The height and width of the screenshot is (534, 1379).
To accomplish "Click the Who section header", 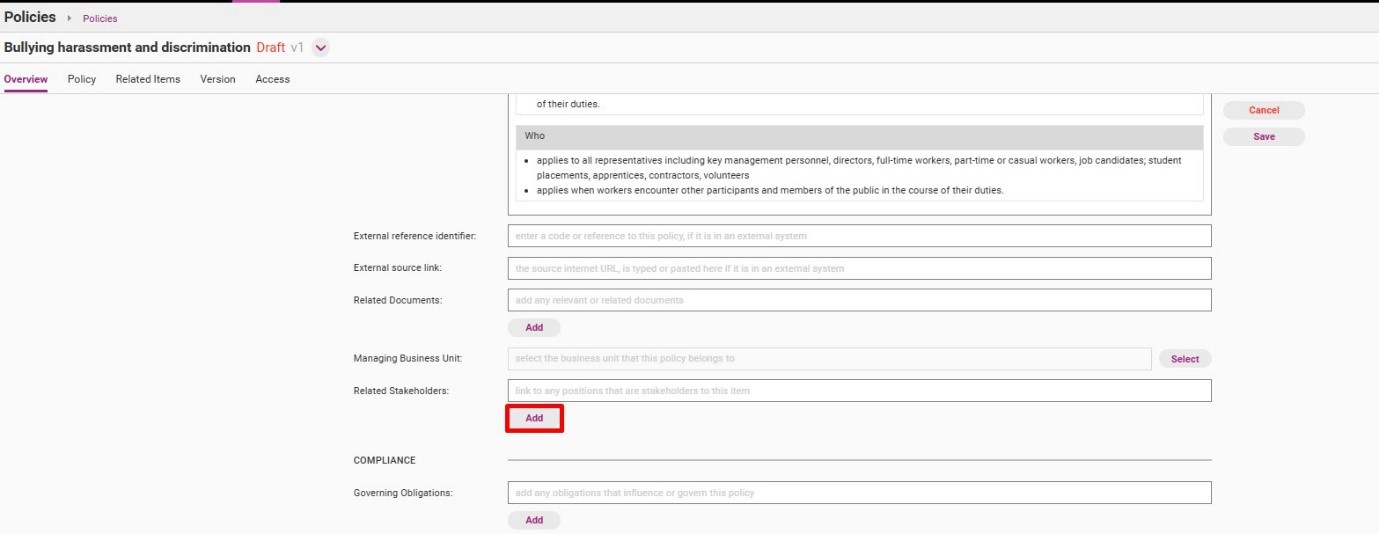I will pos(860,136).
